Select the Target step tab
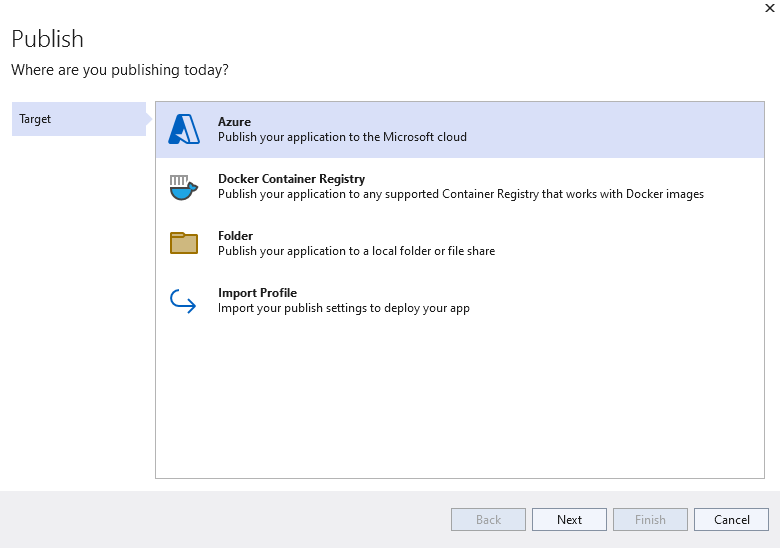The image size is (780, 548). pyautogui.click(x=79, y=119)
